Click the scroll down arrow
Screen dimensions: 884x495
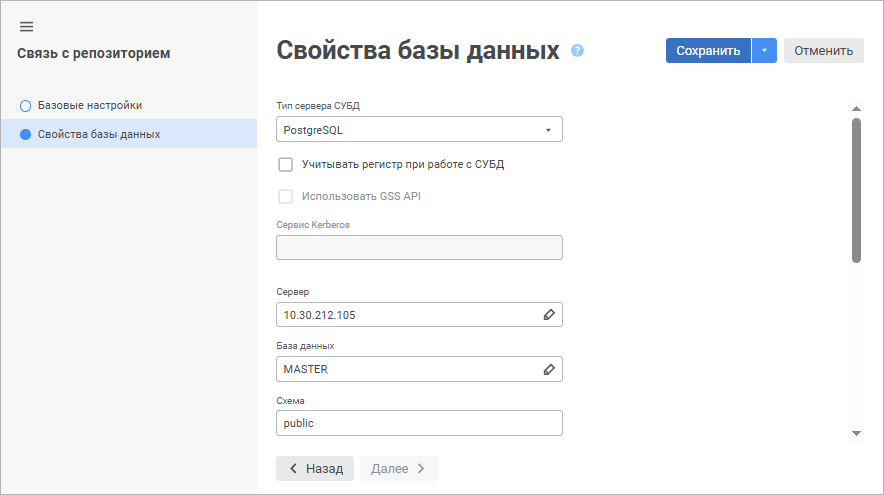tap(856, 433)
